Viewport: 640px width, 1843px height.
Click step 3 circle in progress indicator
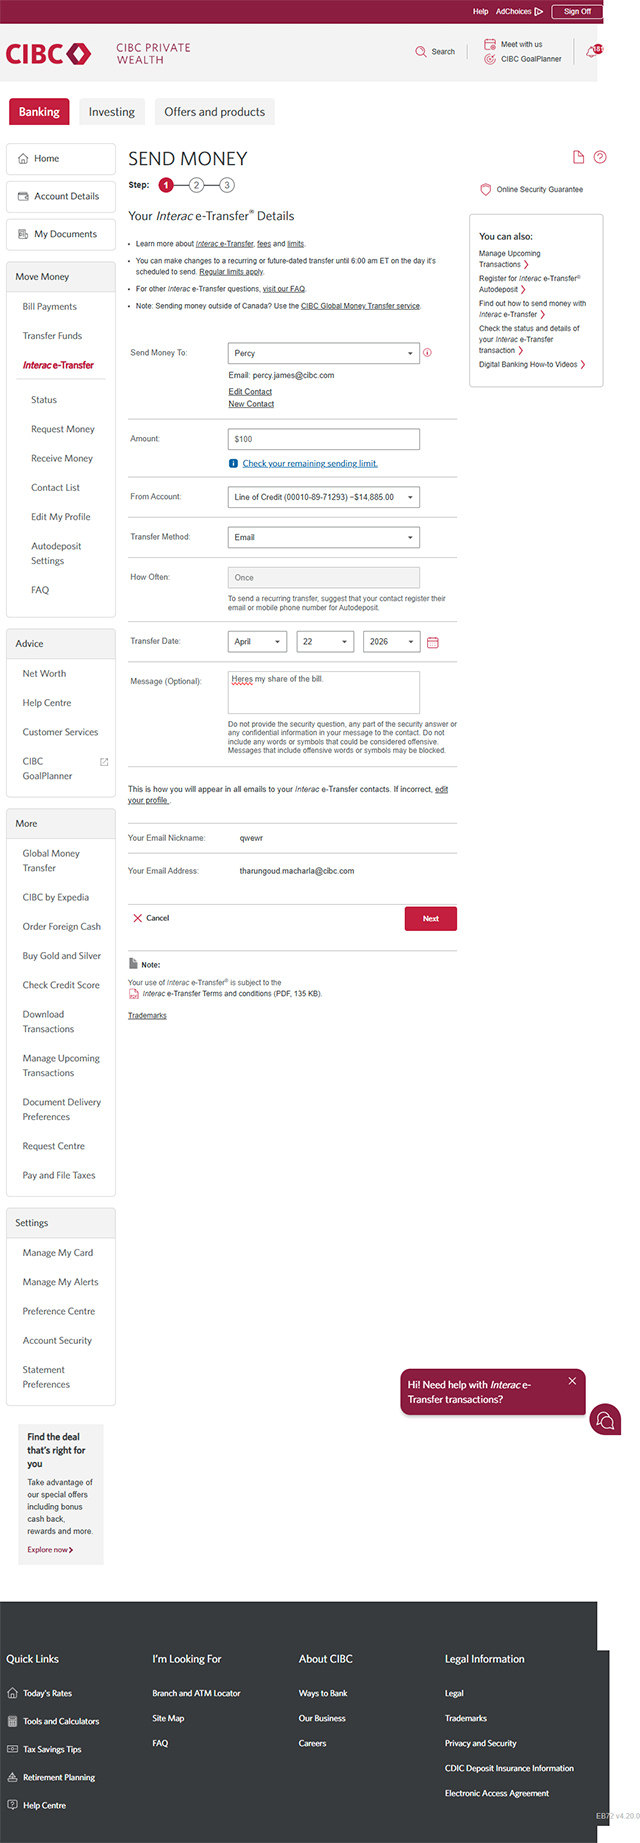click(227, 185)
